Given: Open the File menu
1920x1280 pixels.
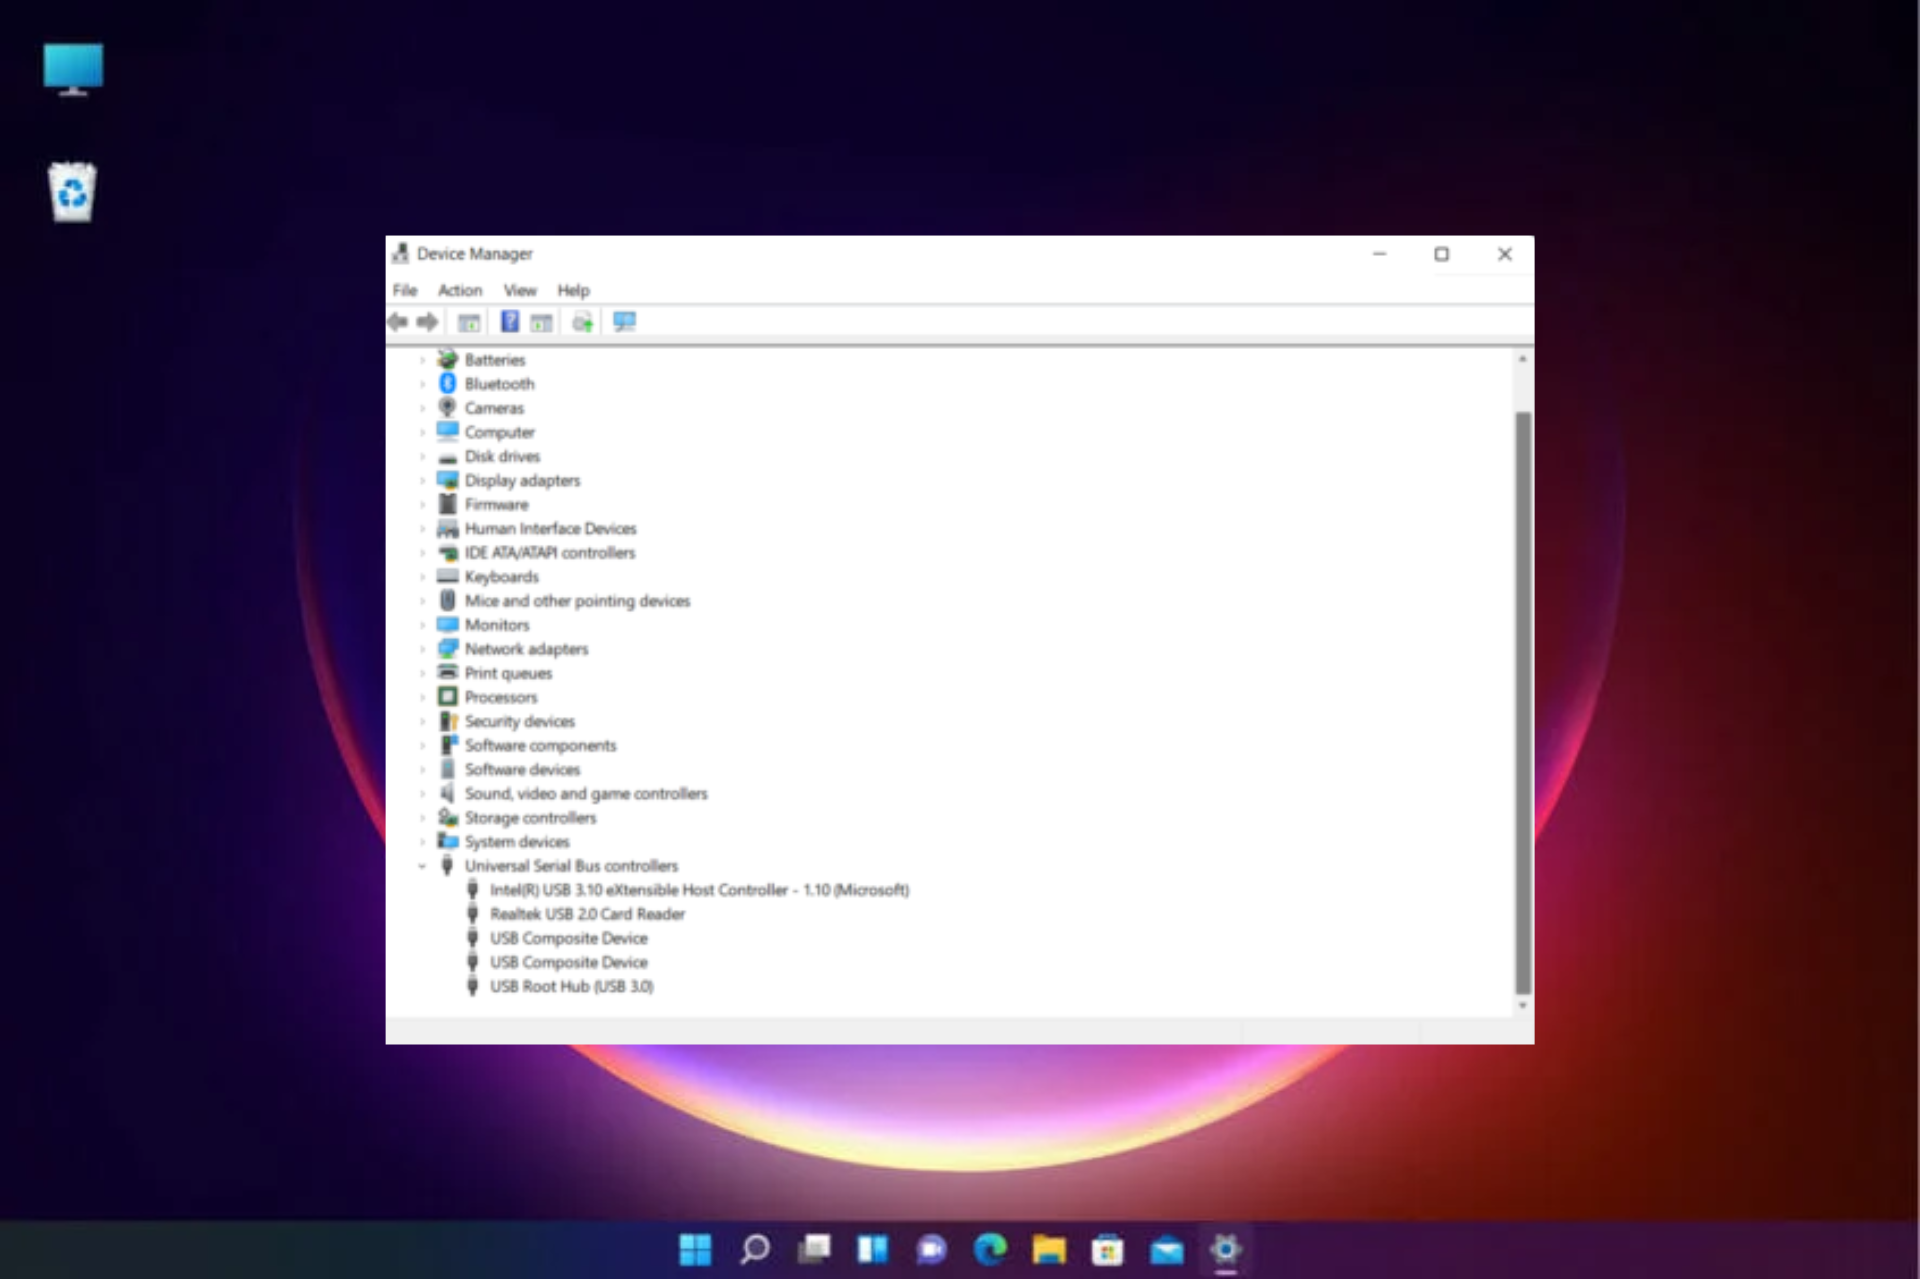Looking at the screenshot, I should tap(405, 290).
